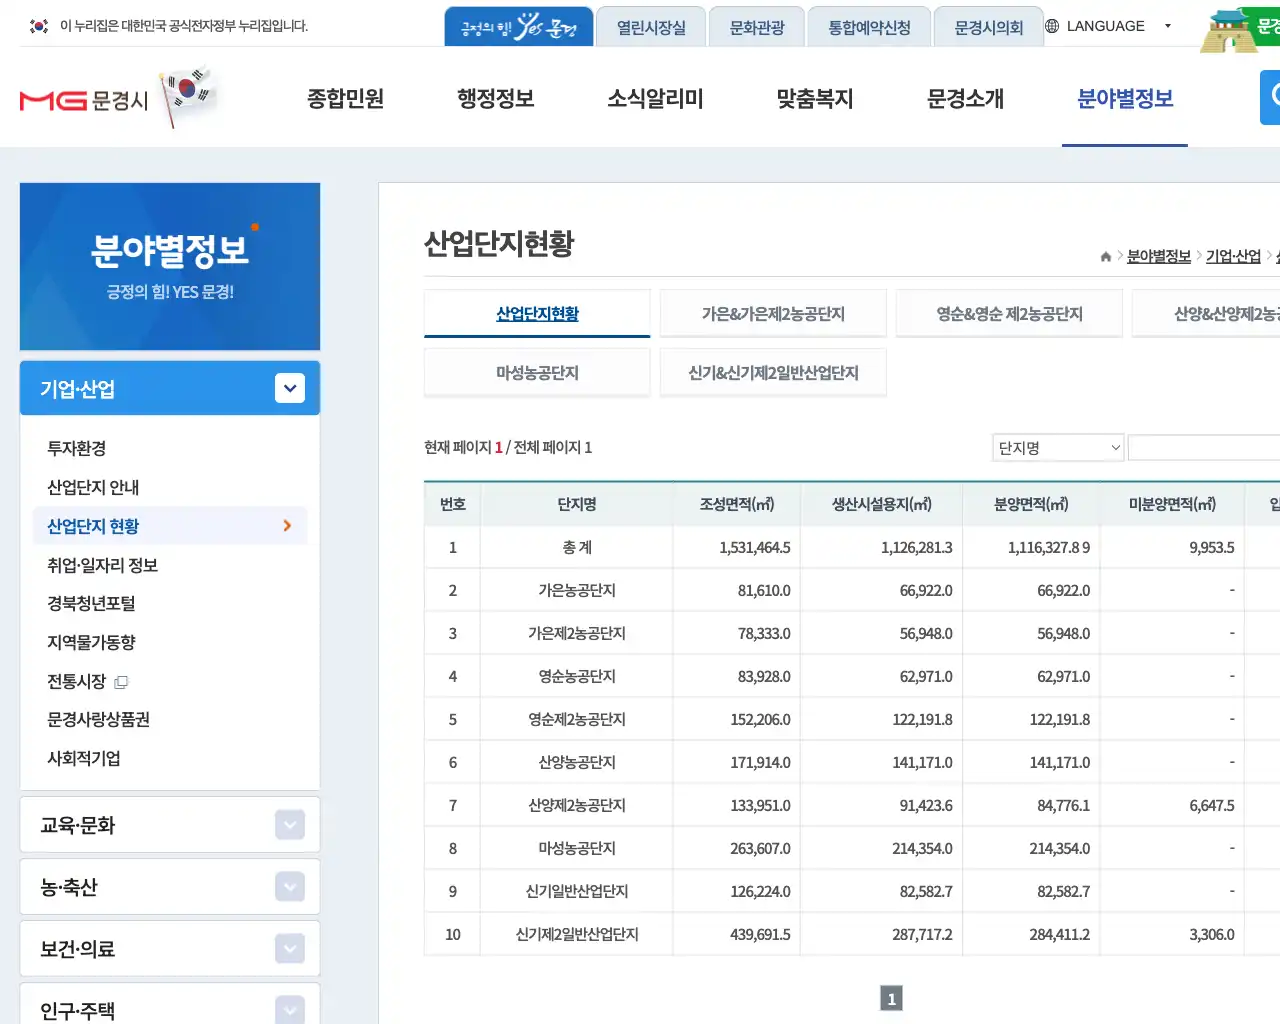Viewport: 1280px width, 1024px height.
Task: Click the 영순농공단지 table cell
Action: pos(577,677)
